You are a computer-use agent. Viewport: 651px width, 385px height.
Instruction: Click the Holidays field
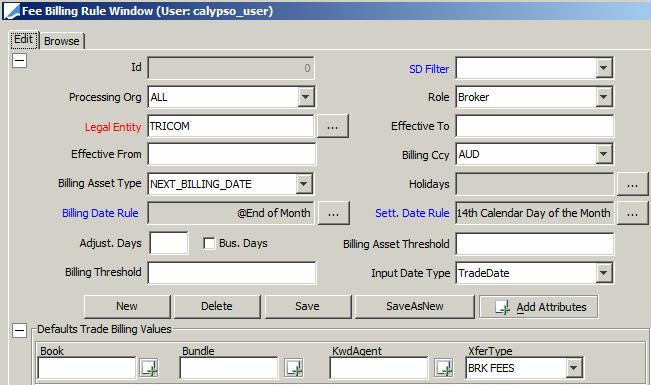[534, 184]
